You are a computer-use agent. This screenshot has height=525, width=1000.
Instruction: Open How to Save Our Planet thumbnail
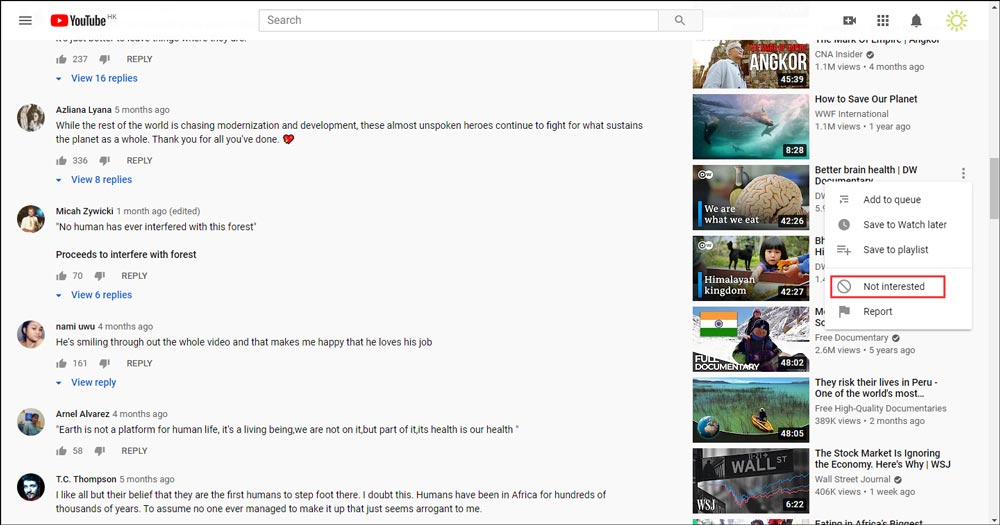[x=751, y=126]
